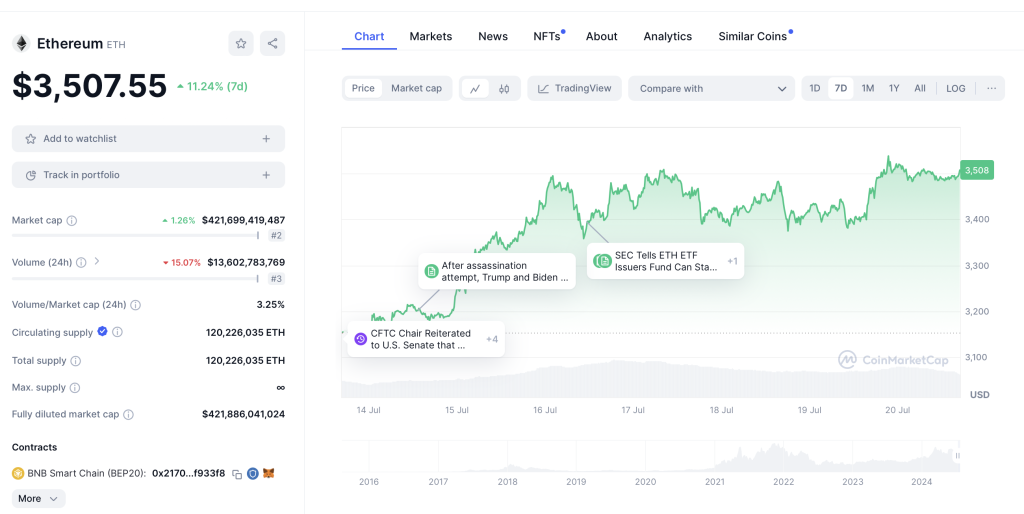Switch to candlestick chart icon
The width and height of the screenshot is (1024, 514).
pos(504,88)
